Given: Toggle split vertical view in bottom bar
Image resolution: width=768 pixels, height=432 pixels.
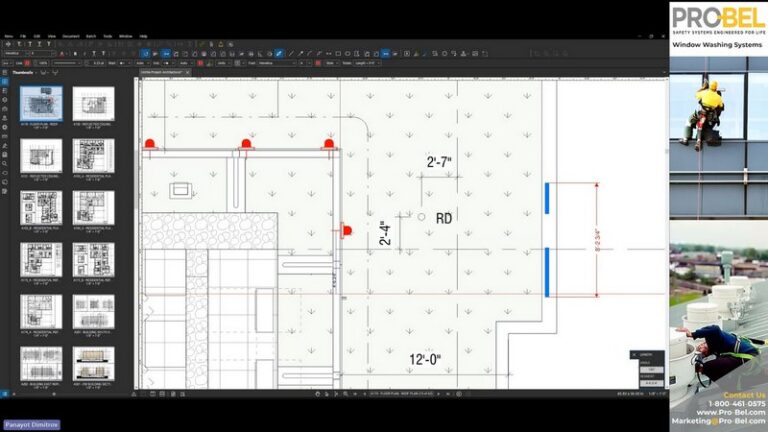Looking at the screenshot, I should click(x=162, y=394).
